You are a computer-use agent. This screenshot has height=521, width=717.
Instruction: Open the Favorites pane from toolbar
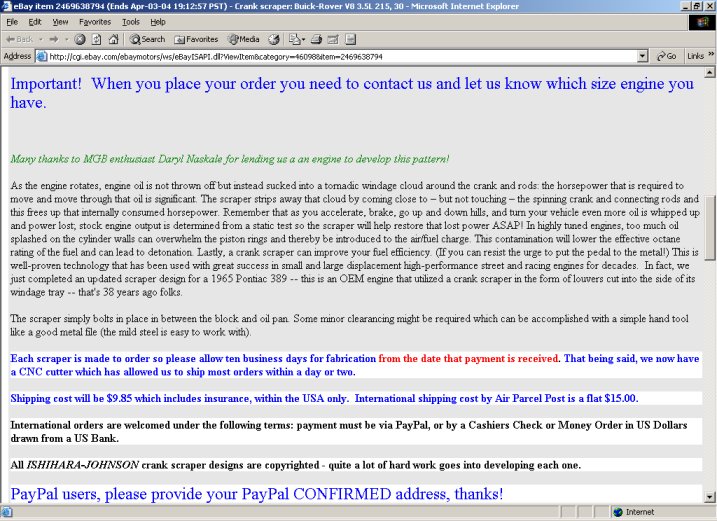[x=196, y=39]
